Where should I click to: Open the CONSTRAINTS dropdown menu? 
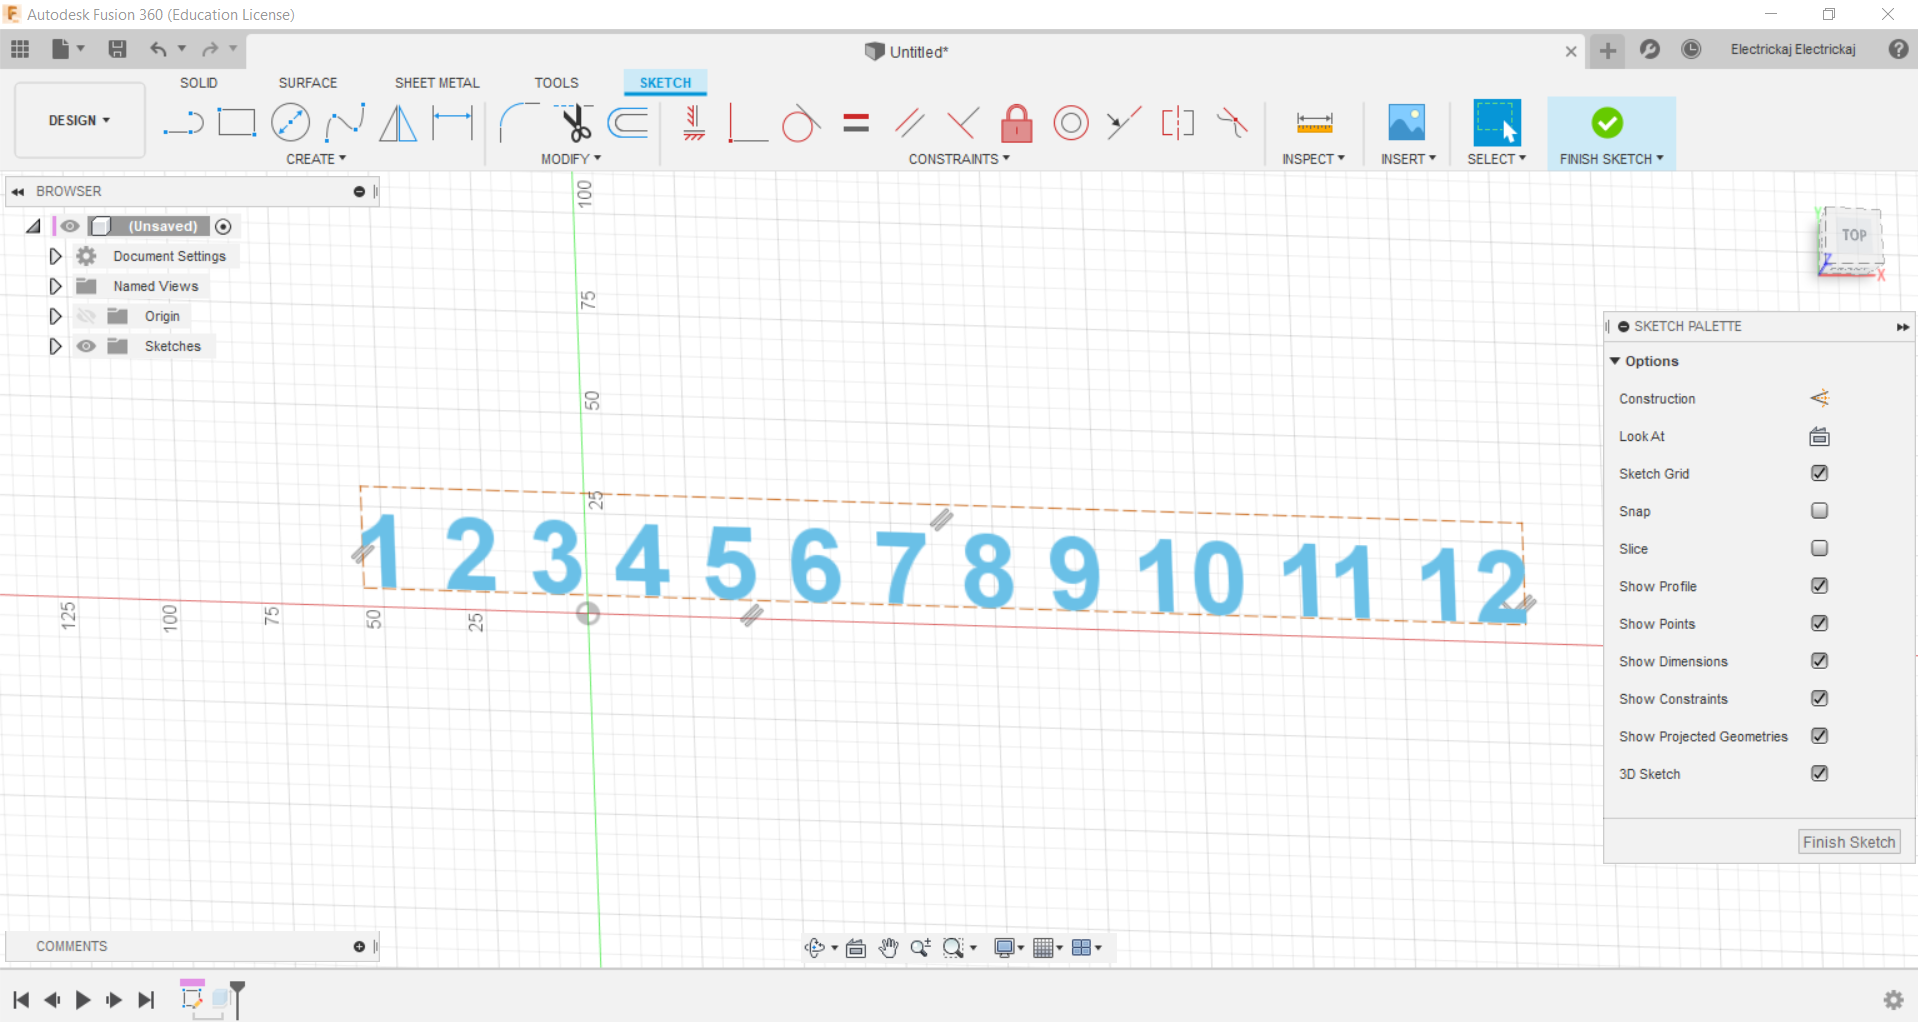pos(959,159)
